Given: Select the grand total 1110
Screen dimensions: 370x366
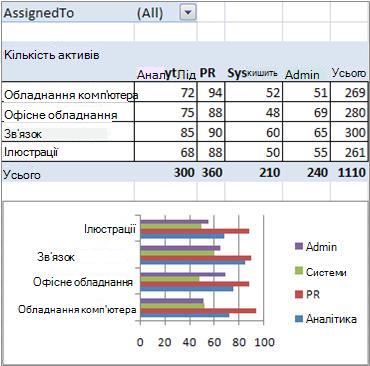Looking at the screenshot, I should [352, 172].
